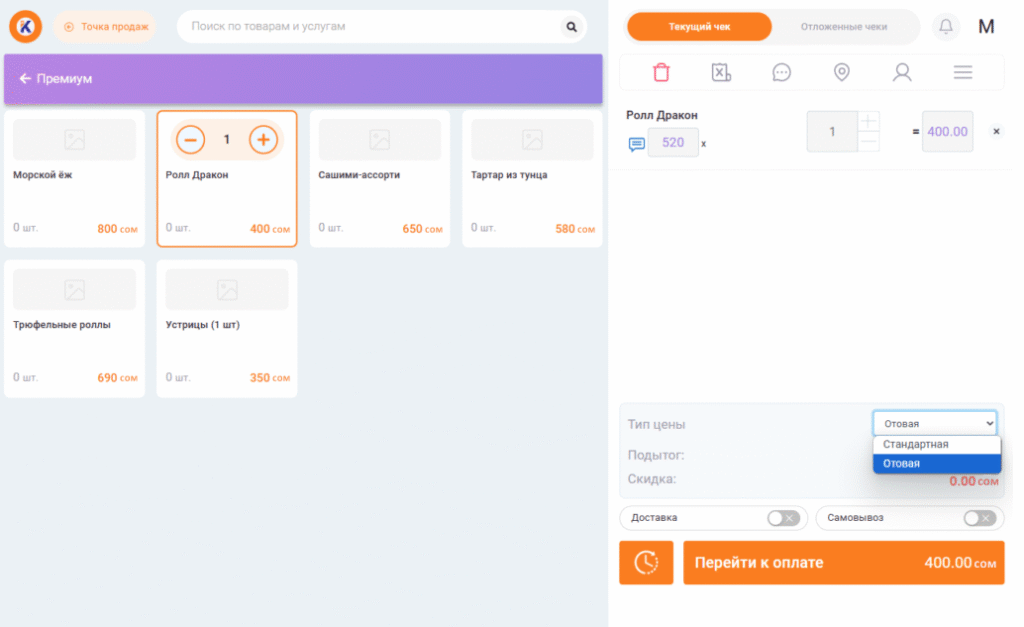Open the Тип цены dropdown
The width and height of the screenshot is (1024, 627).
coord(935,424)
